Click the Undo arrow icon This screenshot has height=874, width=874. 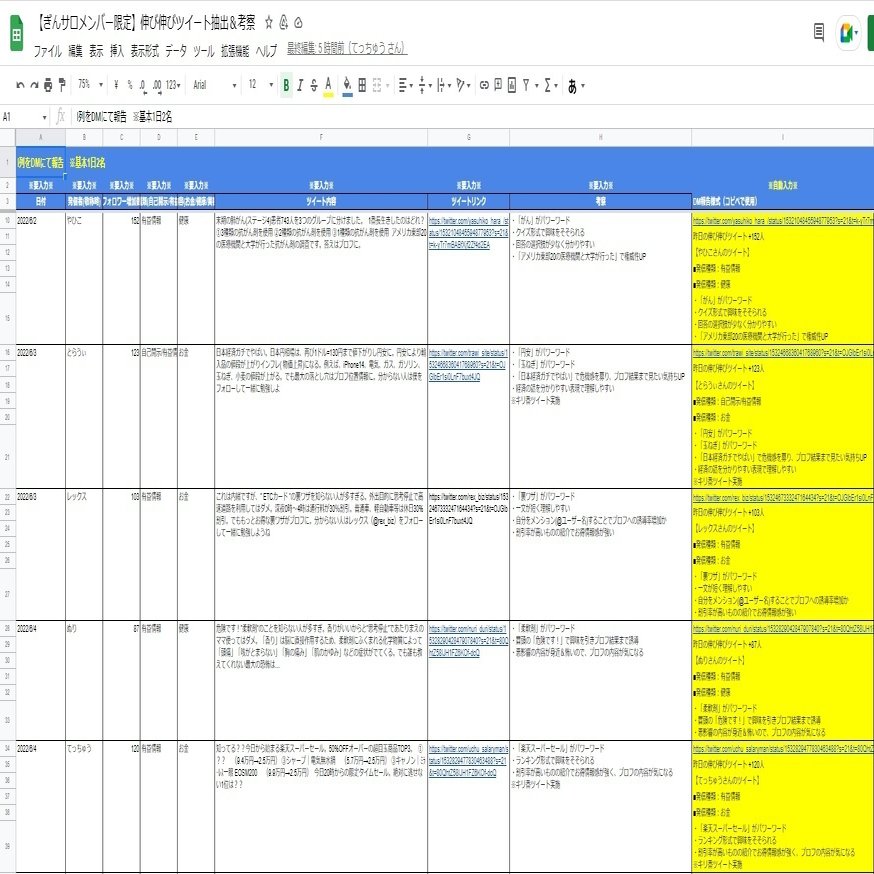(20, 85)
